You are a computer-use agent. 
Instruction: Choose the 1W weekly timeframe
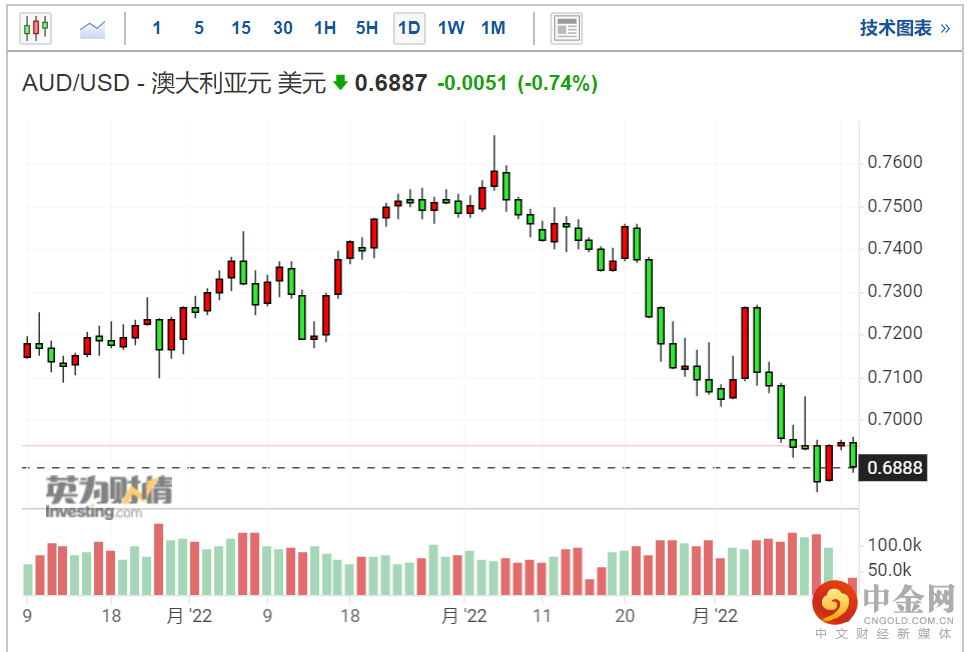tap(451, 28)
